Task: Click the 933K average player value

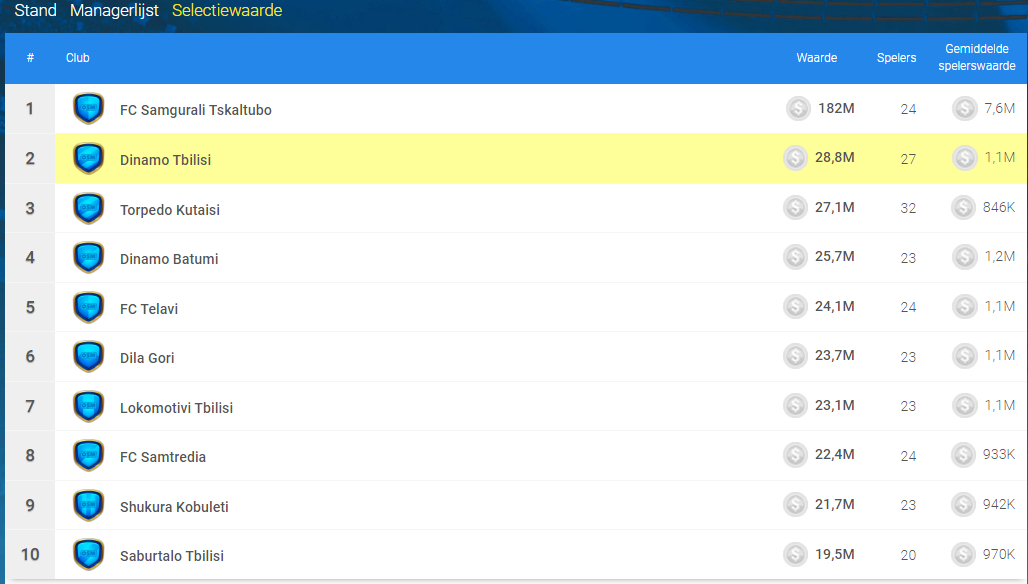Action: (x=998, y=454)
